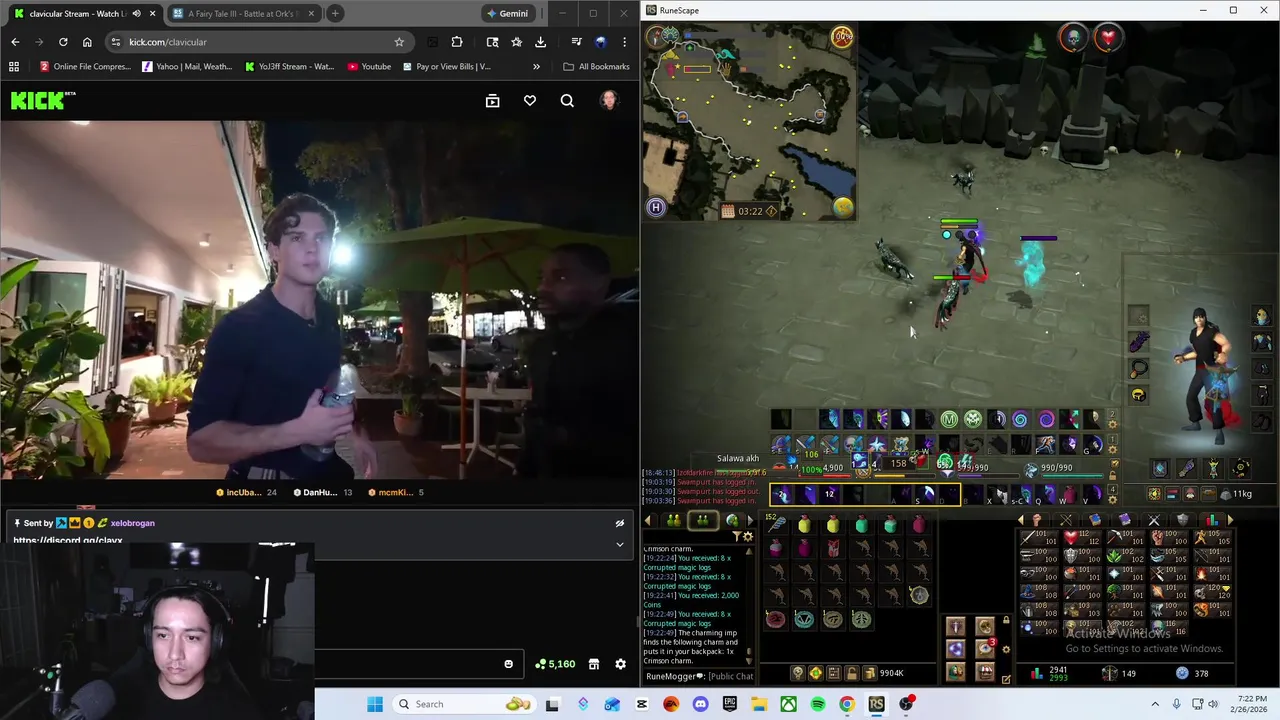1280x720 pixels.
Task: Click the Windows taskbar Search box
Action: [463, 704]
